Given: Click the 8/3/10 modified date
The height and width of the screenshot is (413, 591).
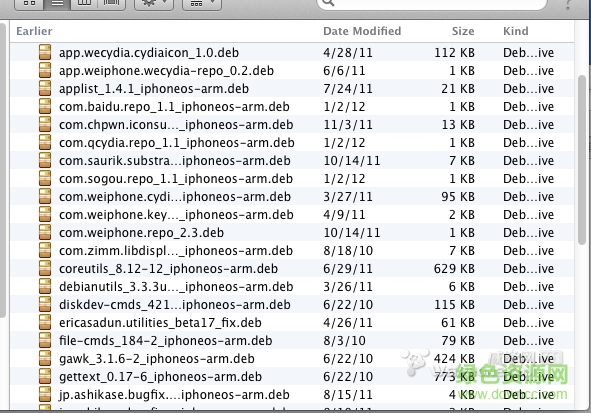Looking at the screenshot, I should coord(344,341).
